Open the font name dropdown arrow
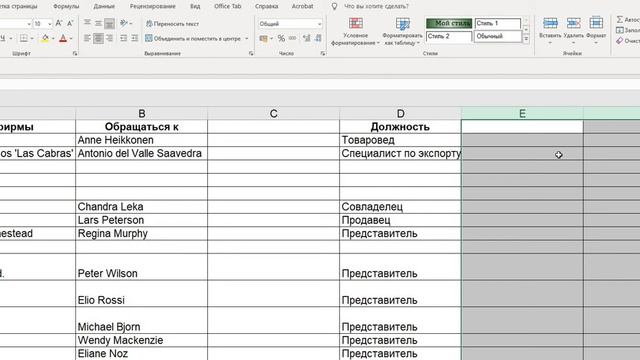640x360 pixels. click(29, 24)
